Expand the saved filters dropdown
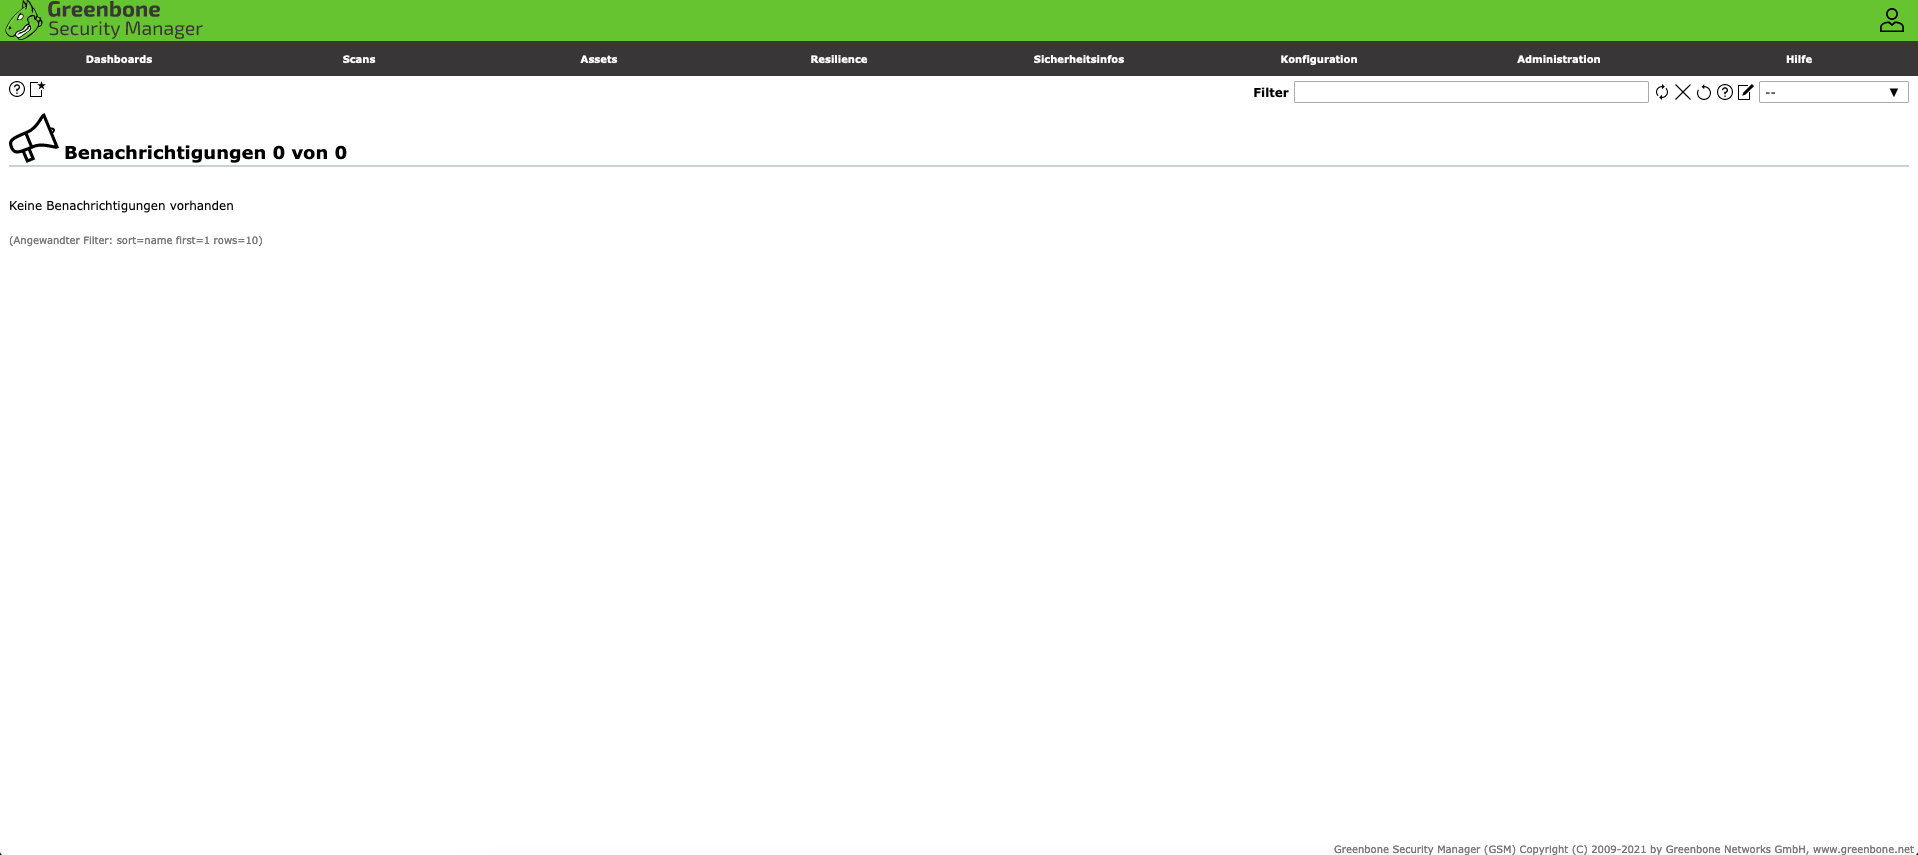Image resolution: width=1918 pixels, height=855 pixels. tap(1833, 92)
